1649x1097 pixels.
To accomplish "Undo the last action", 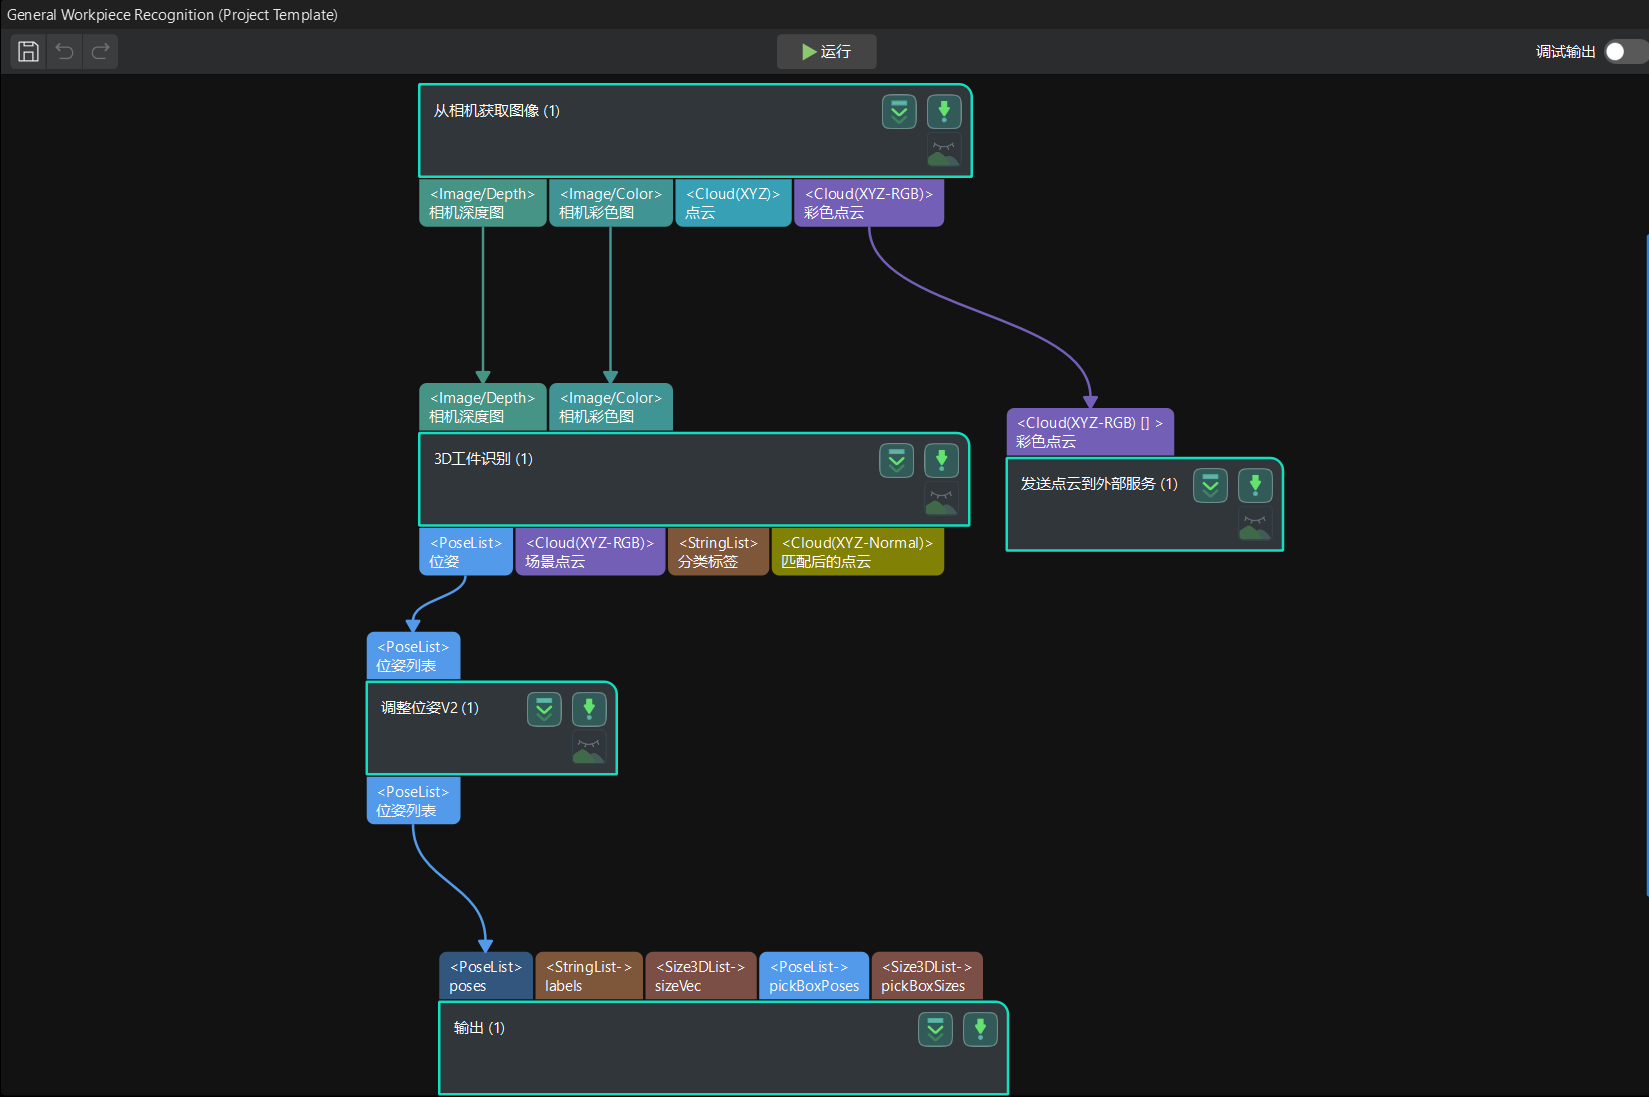I will tap(65, 51).
